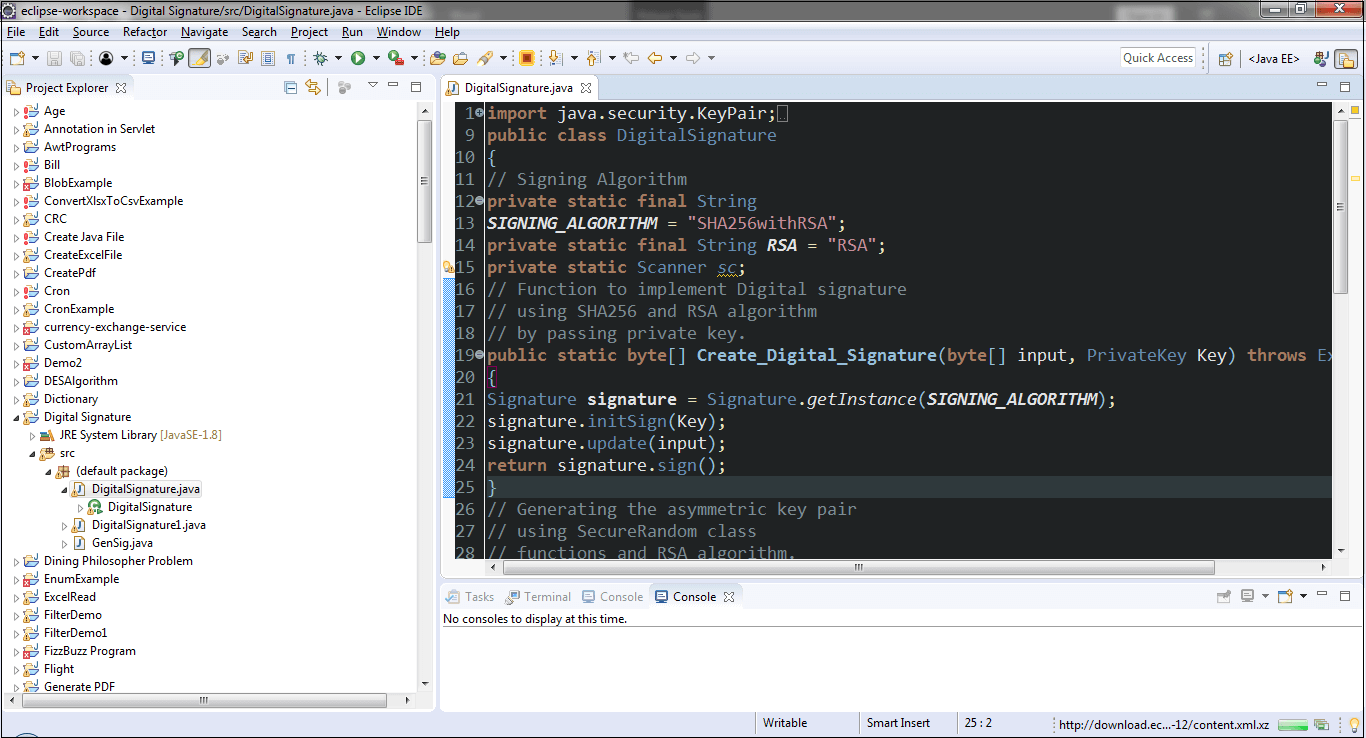Viewport: 1366px width, 738px height.
Task: Click Collapse All in Project Explorer
Action: pos(291,87)
